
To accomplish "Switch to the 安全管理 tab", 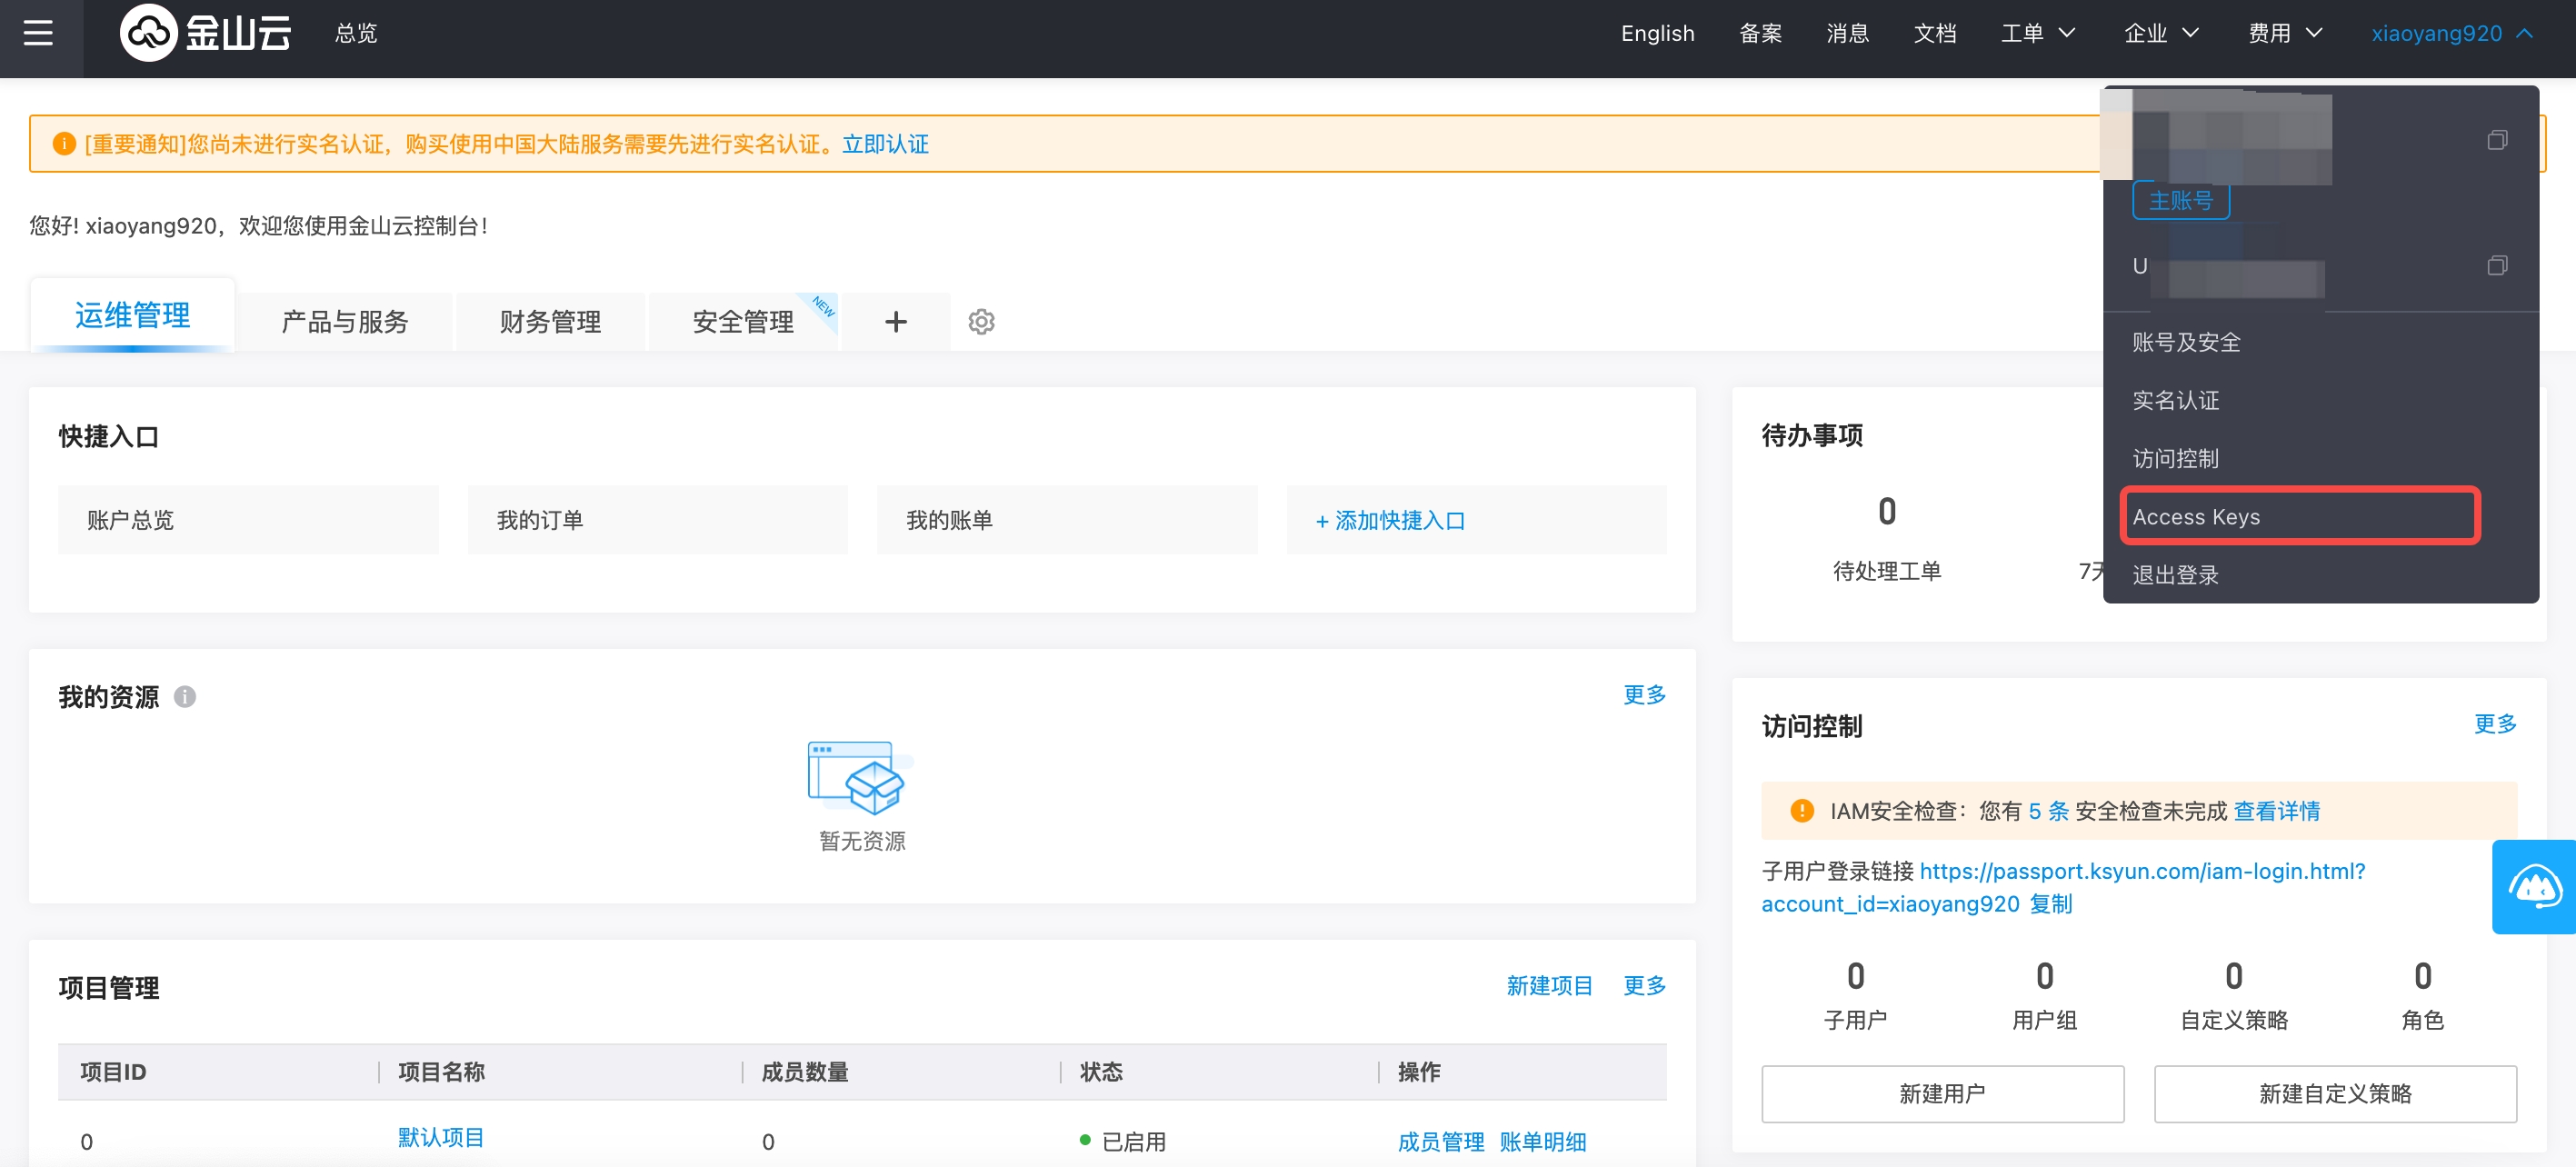I will click(743, 322).
